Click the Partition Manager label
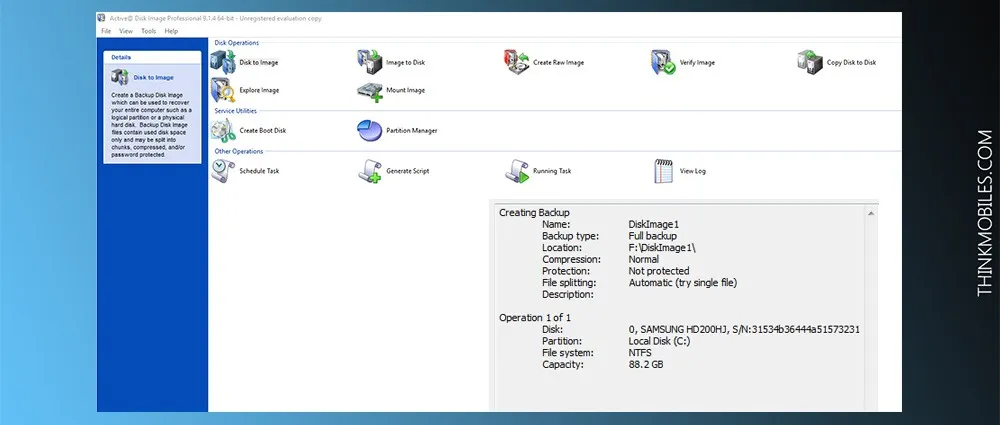The height and width of the screenshot is (425, 1000). 412,131
